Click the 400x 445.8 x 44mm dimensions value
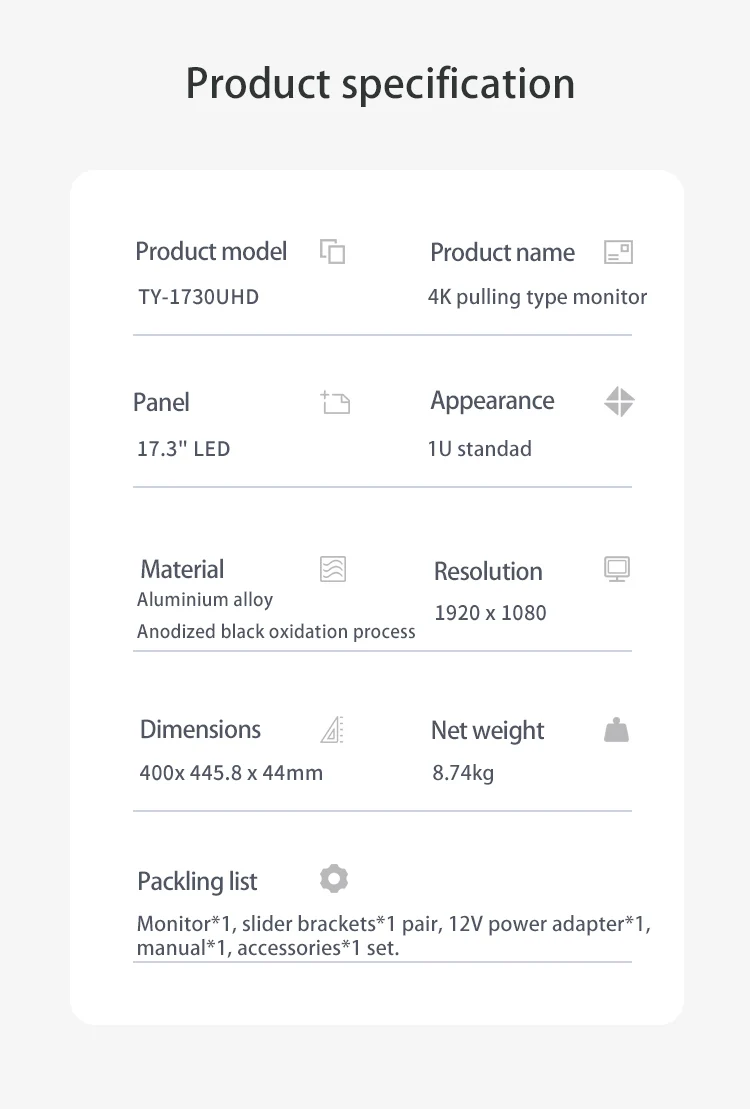 [x=231, y=773]
